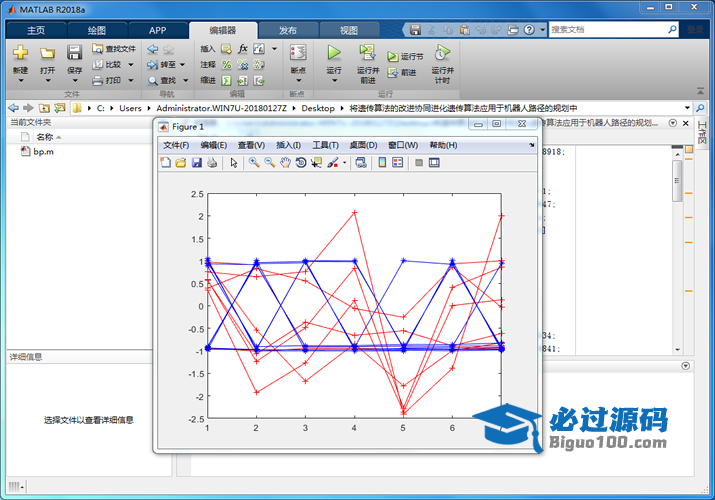The width and height of the screenshot is (715, 500).
Task: Open the Save (保存) dropdown arrow
Action: point(75,81)
